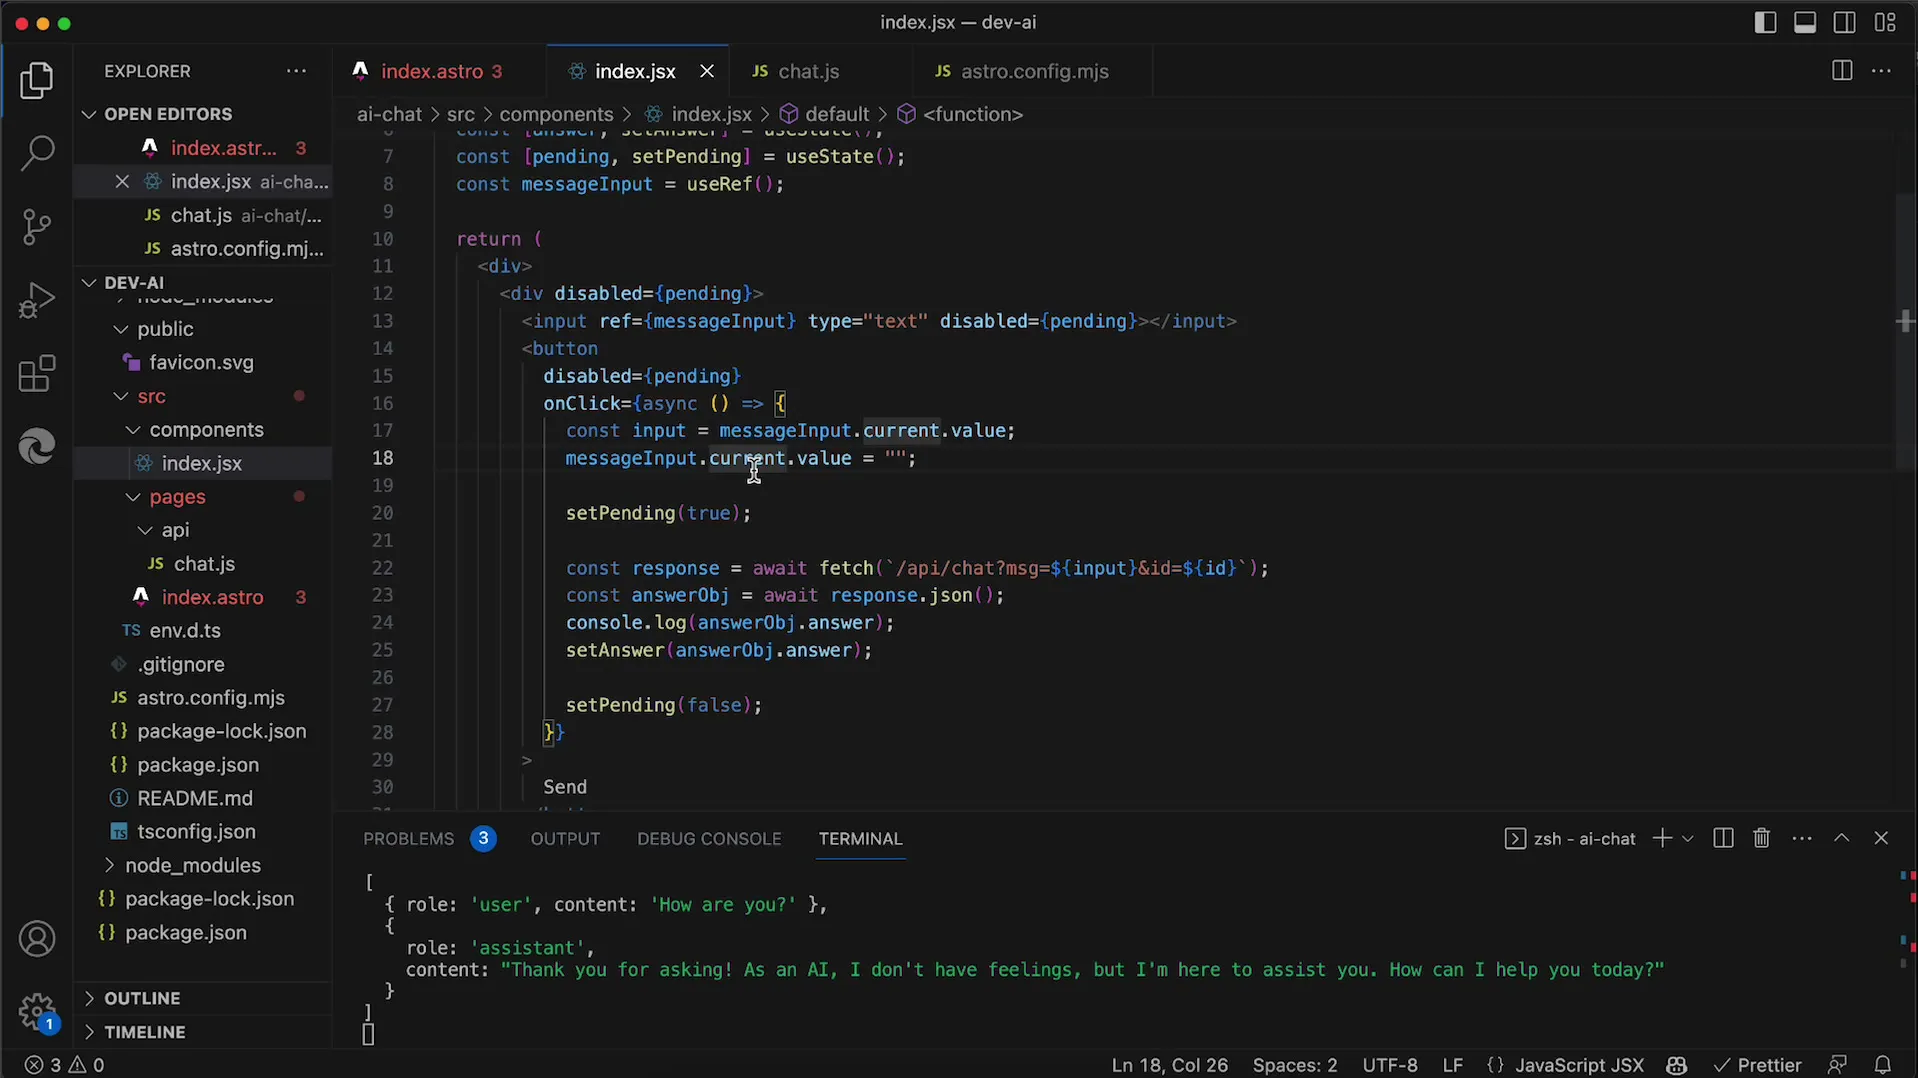Screen dimensions: 1918x1078
Task: Toggle the primary side bar layout icon
Action: [1765, 22]
